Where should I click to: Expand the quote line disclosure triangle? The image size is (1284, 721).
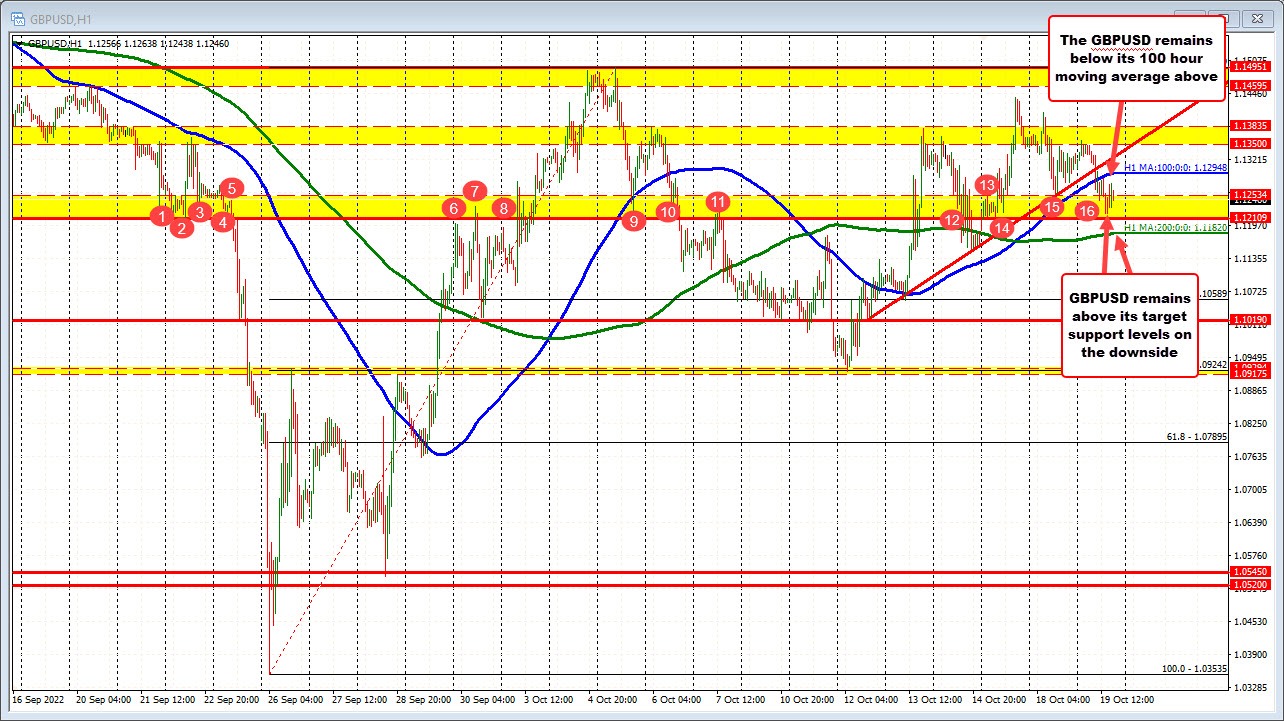pyautogui.click(x=20, y=44)
